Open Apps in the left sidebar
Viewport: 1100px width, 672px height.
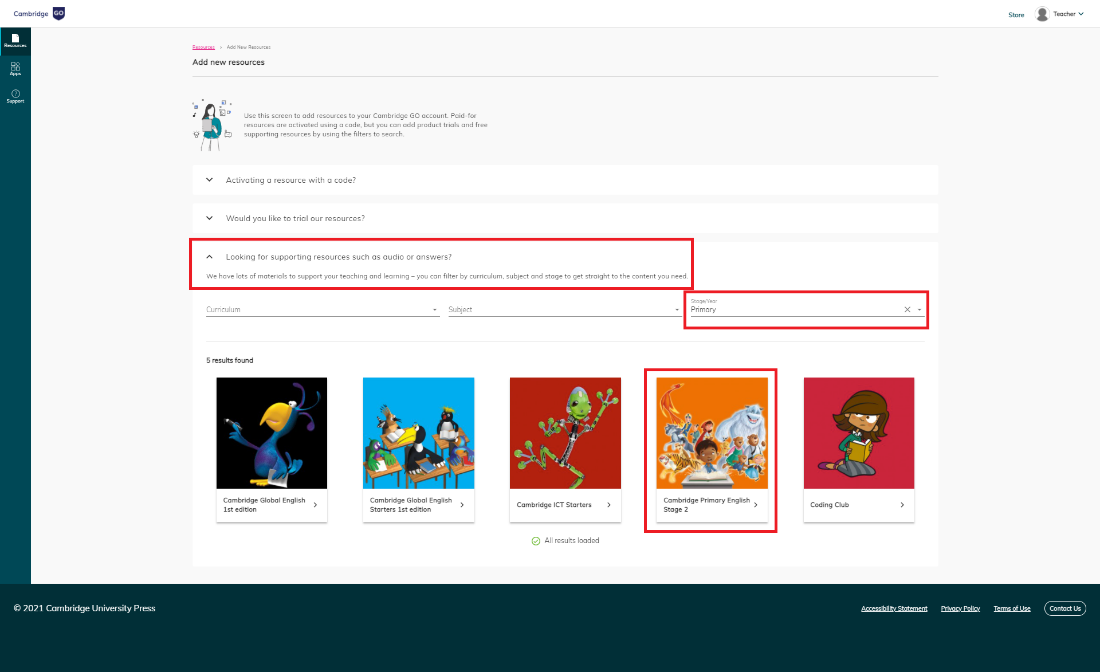click(x=15, y=69)
